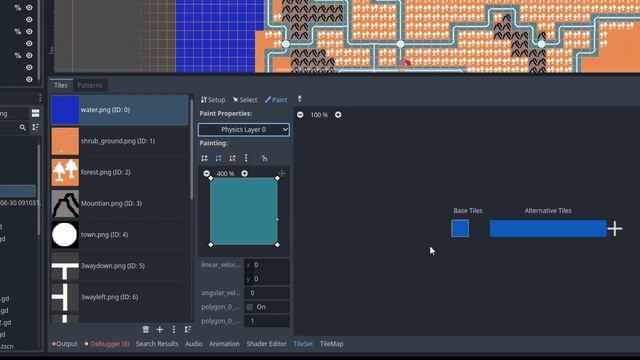Click the tile sources list scrollbar
640x360 pixels.
coord(191,149)
